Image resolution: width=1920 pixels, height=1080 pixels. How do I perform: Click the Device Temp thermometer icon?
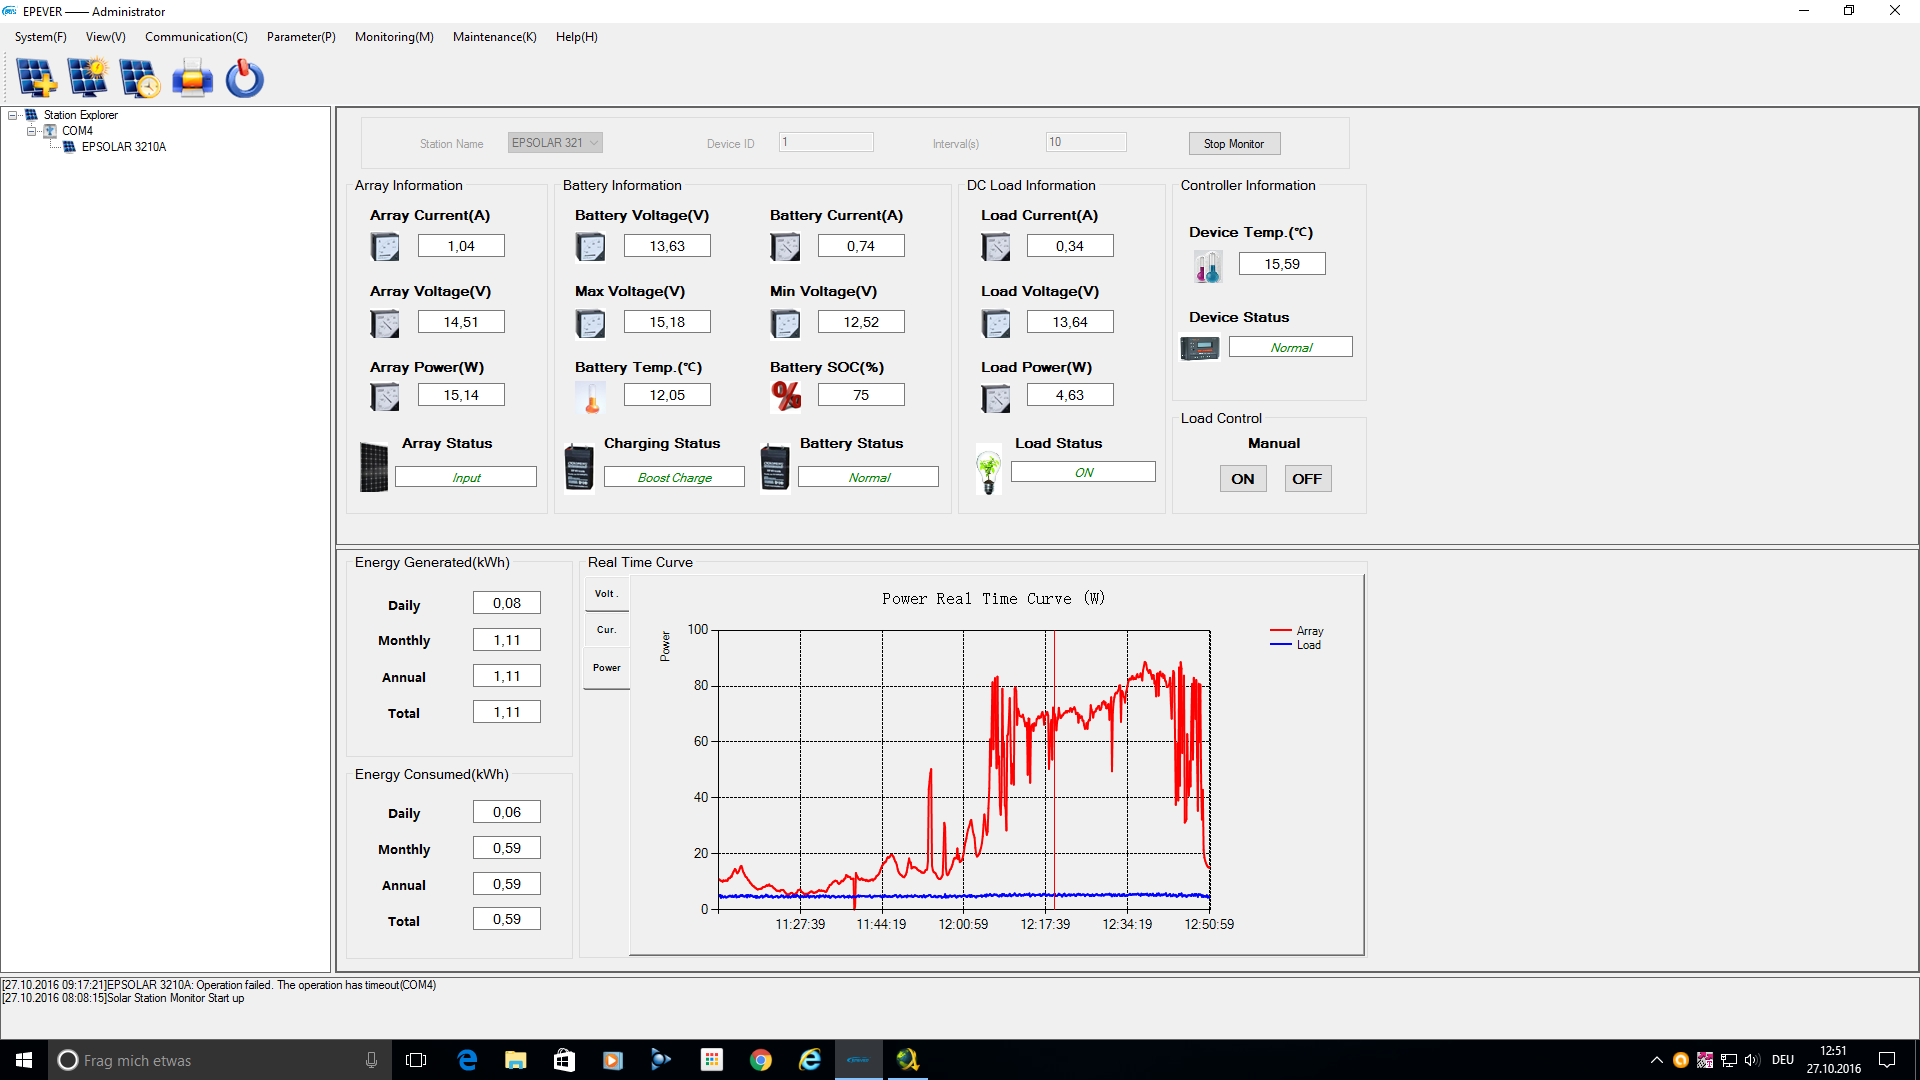tap(1207, 266)
